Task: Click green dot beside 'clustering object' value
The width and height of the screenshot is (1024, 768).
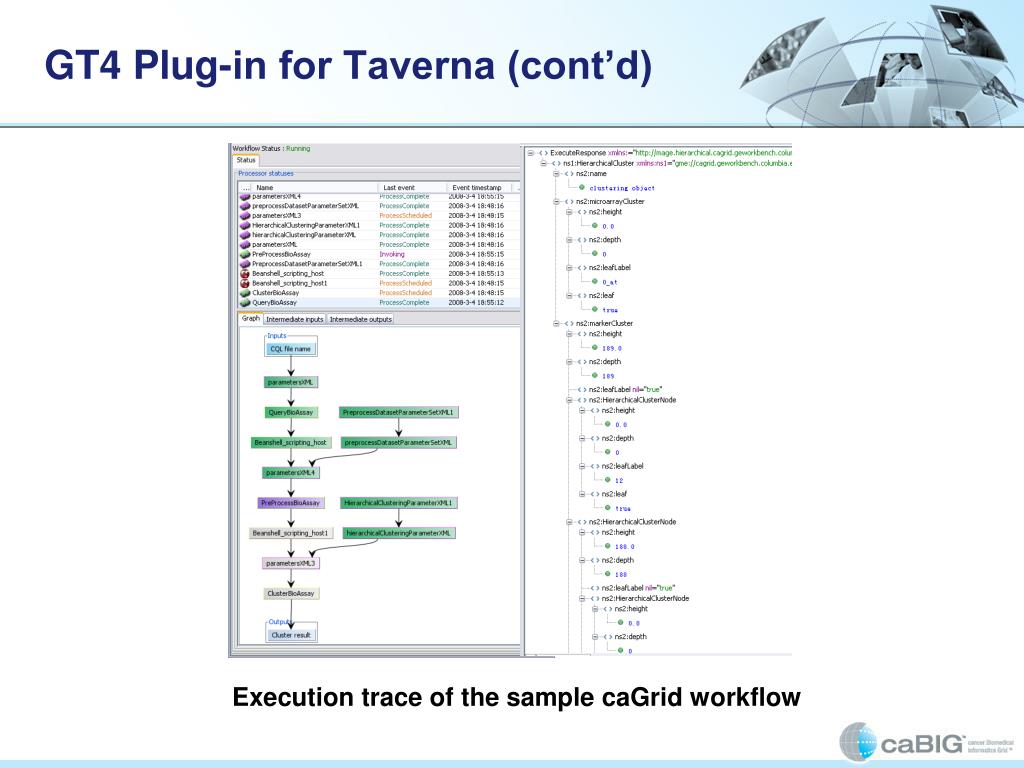Action: point(582,187)
